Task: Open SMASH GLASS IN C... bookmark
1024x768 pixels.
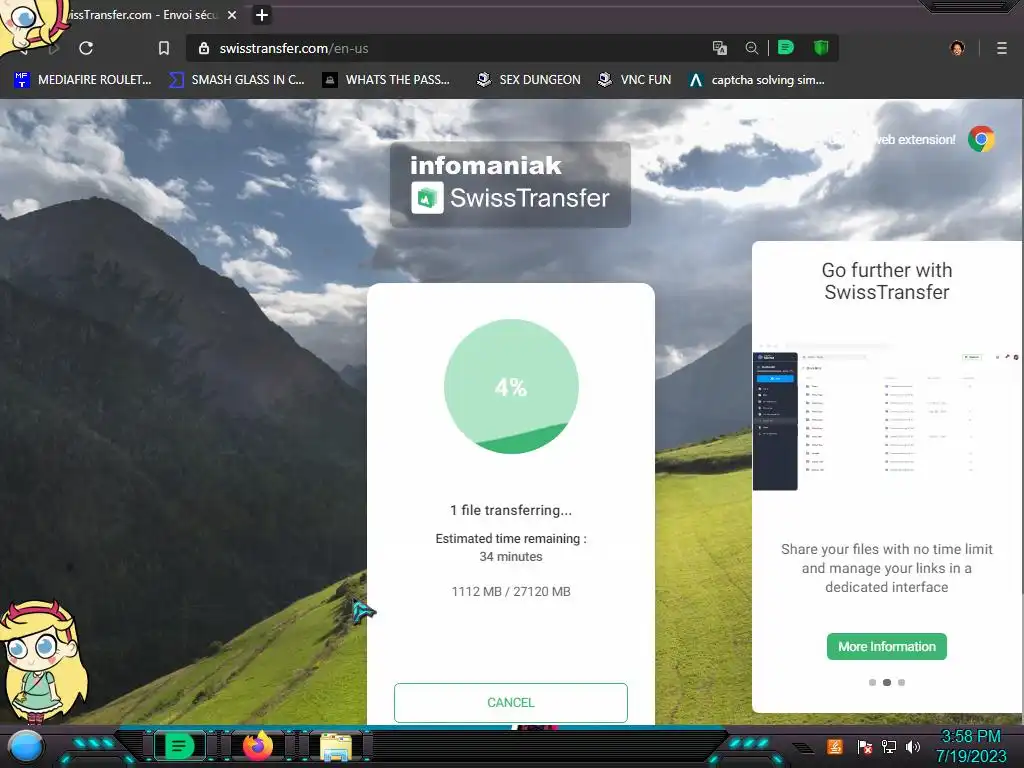Action: pos(236,80)
